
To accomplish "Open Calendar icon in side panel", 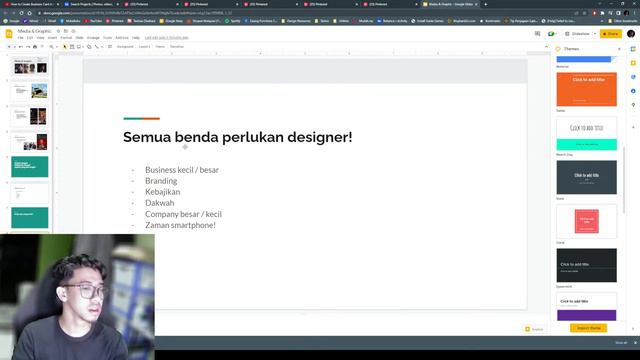I will tap(633, 49).
